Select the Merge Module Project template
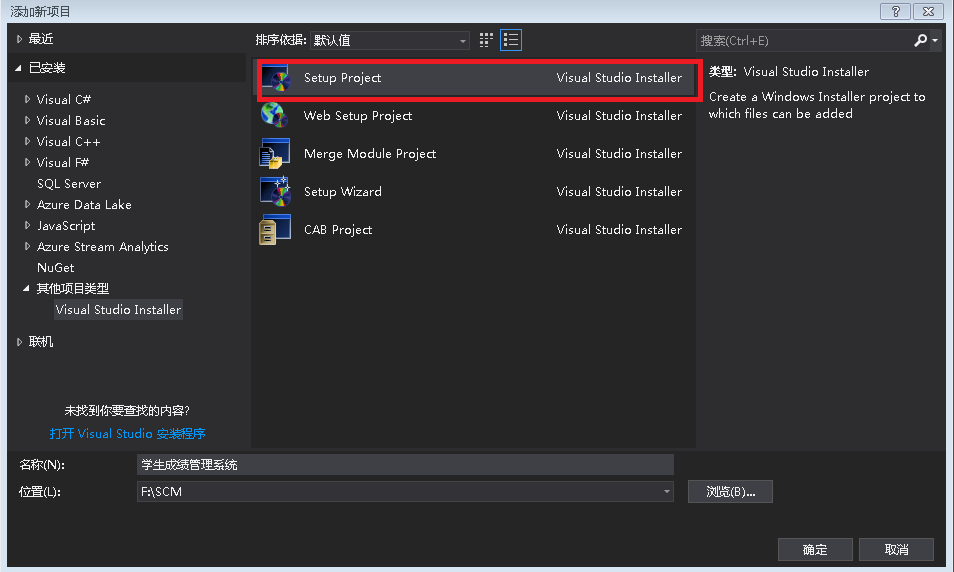 pyautogui.click(x=474, y=153)
